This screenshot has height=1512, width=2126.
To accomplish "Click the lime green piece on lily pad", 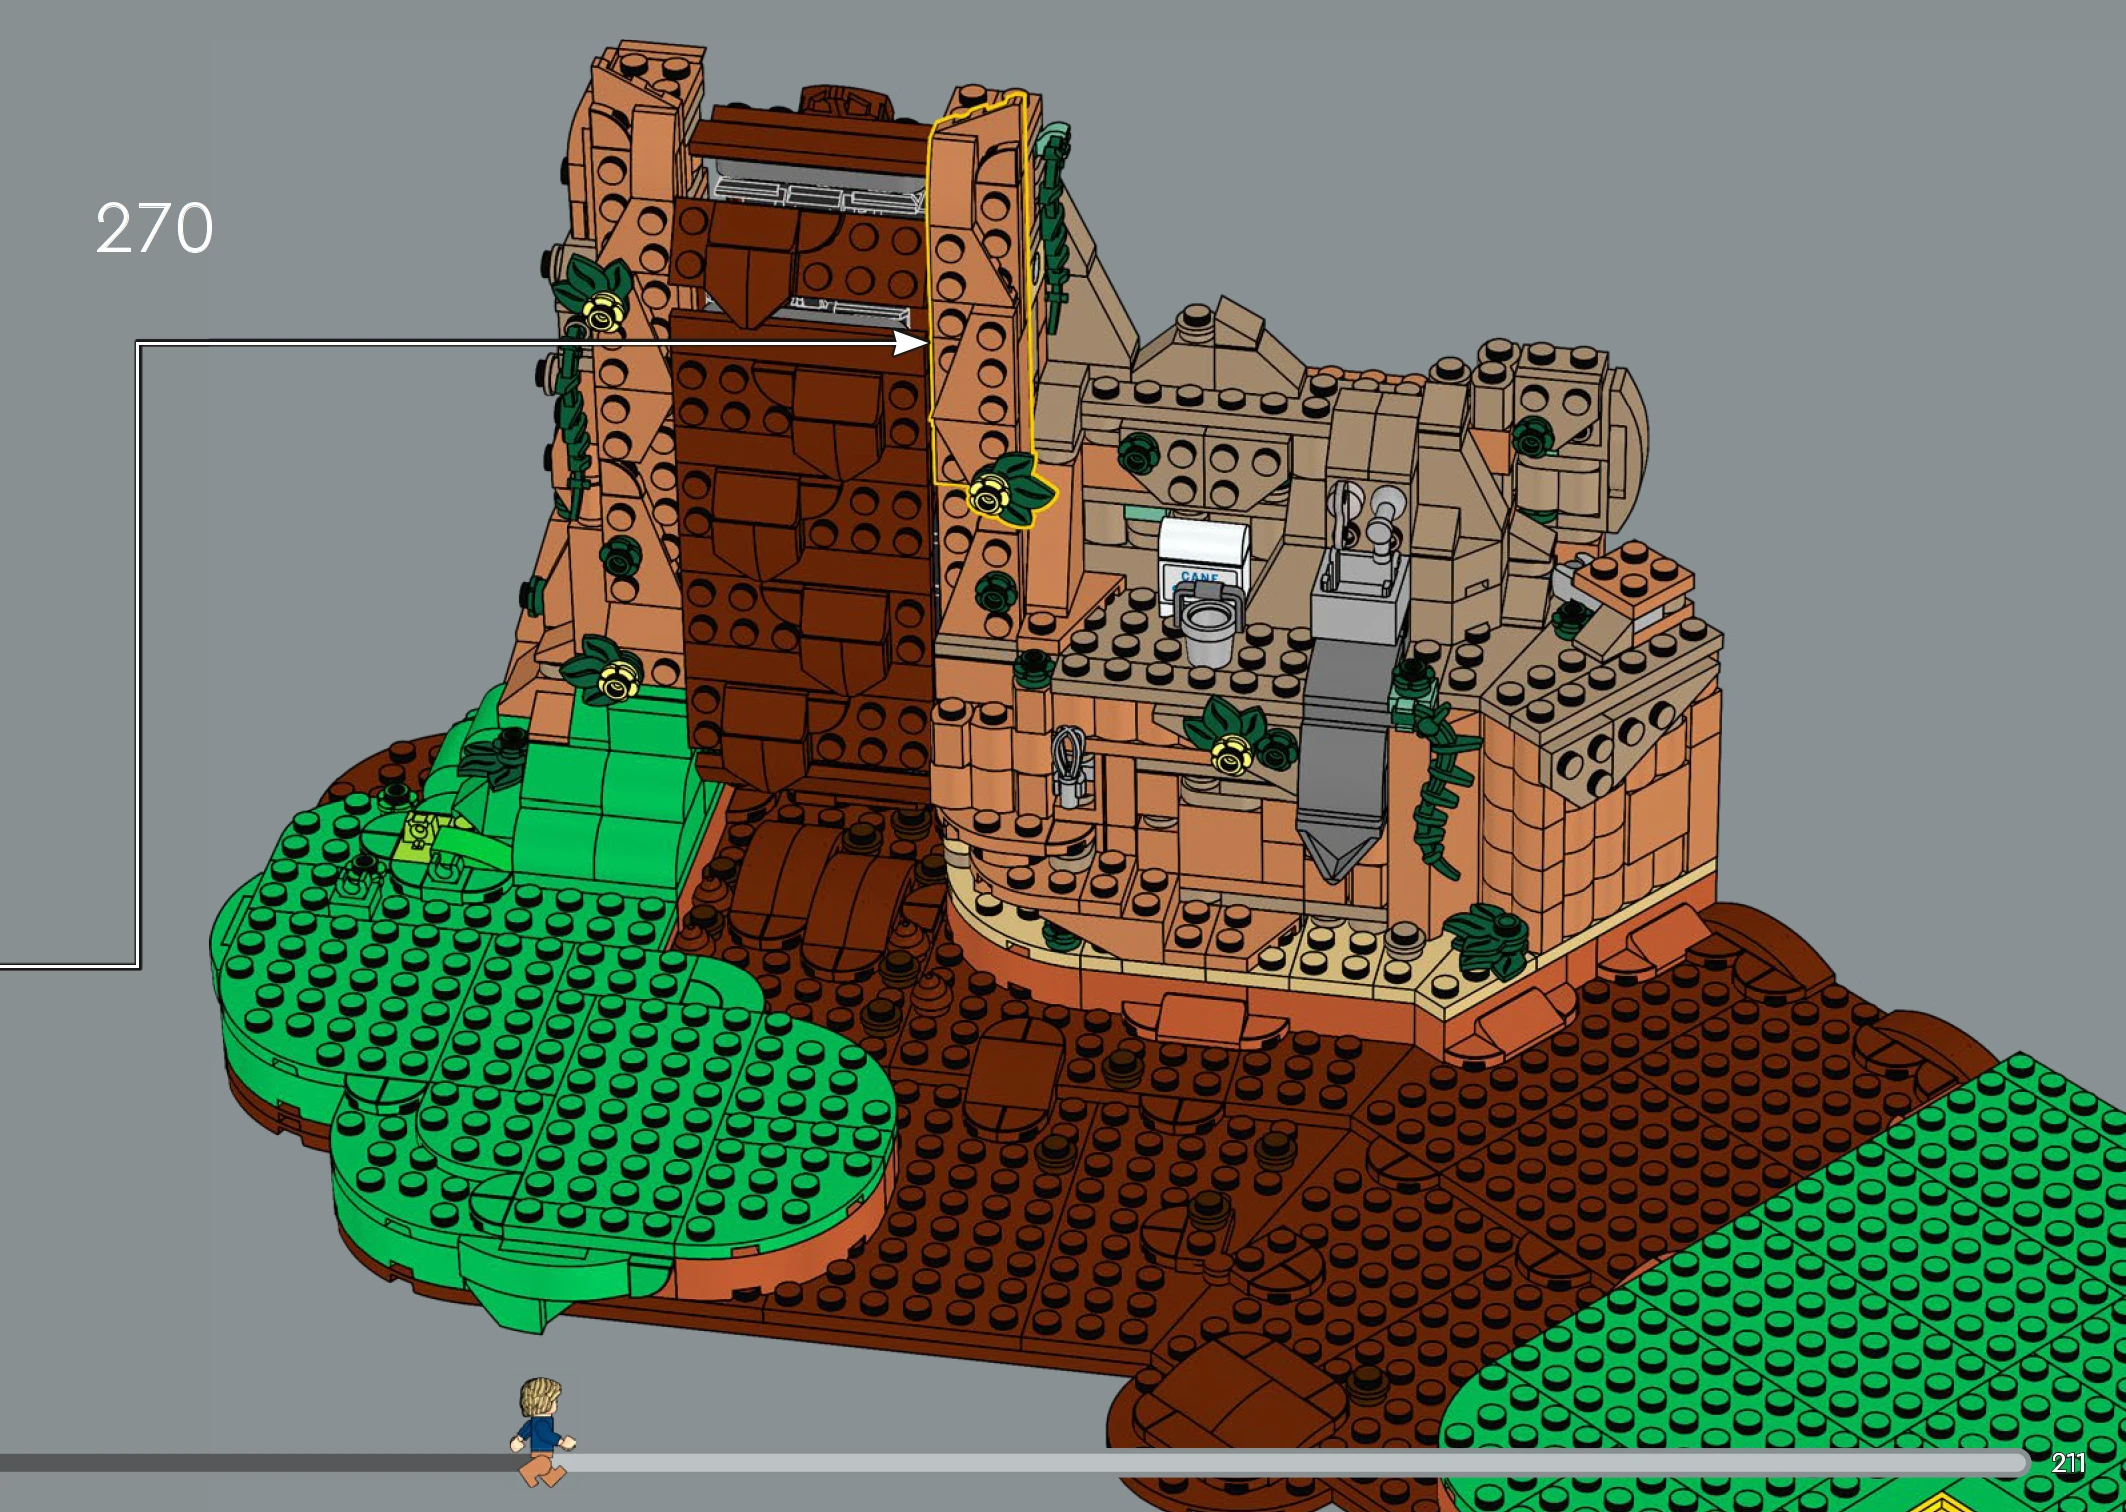I will pyautogui.click(x=417, y=838).
